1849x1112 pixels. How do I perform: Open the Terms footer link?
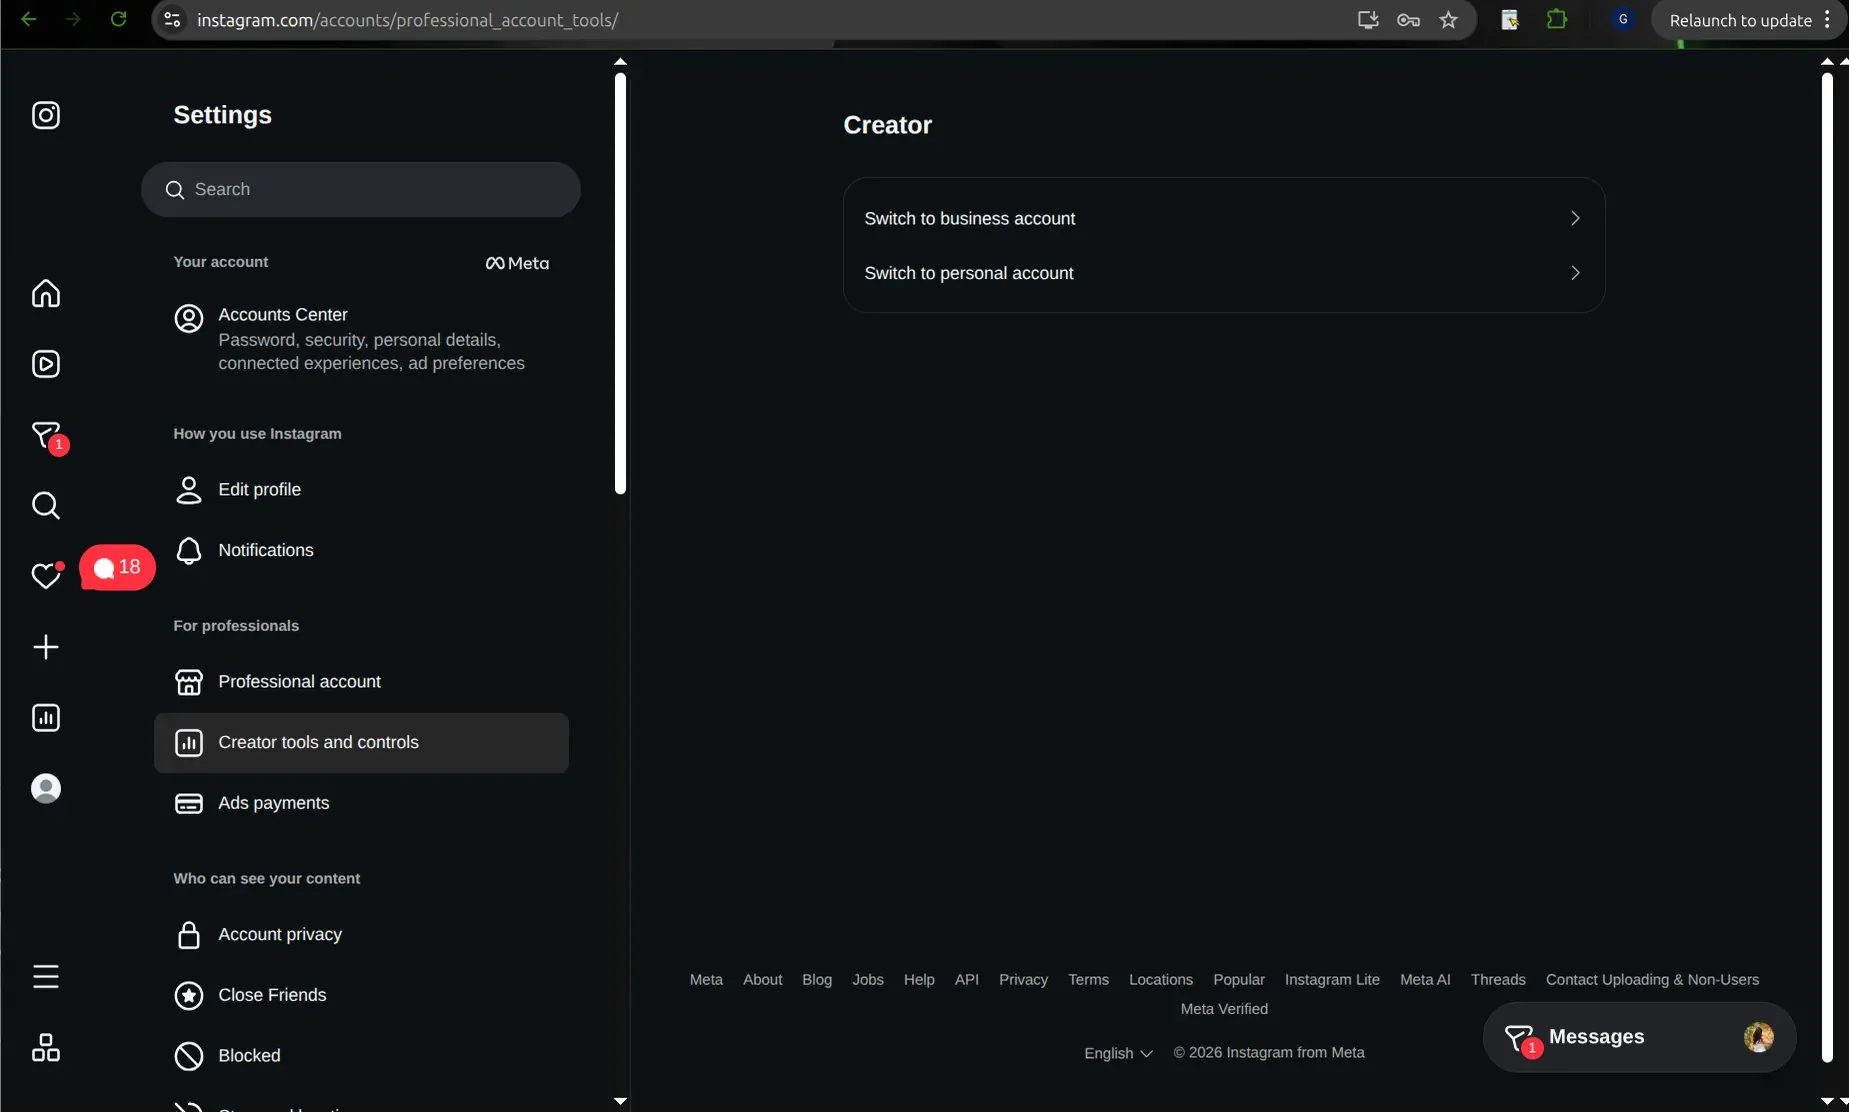click(1088, 980)
